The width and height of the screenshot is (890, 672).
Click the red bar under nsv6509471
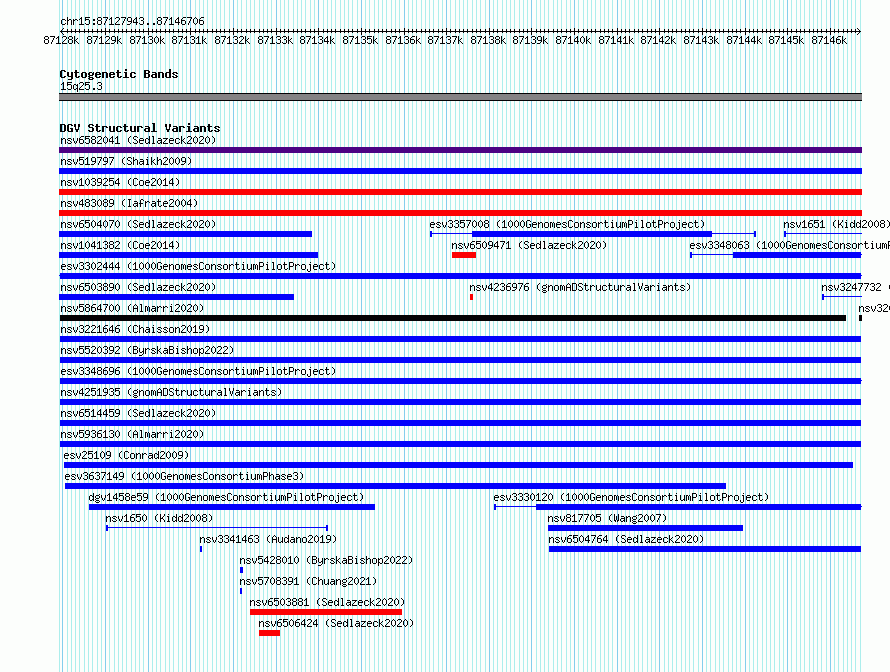(x=464, y=255)
